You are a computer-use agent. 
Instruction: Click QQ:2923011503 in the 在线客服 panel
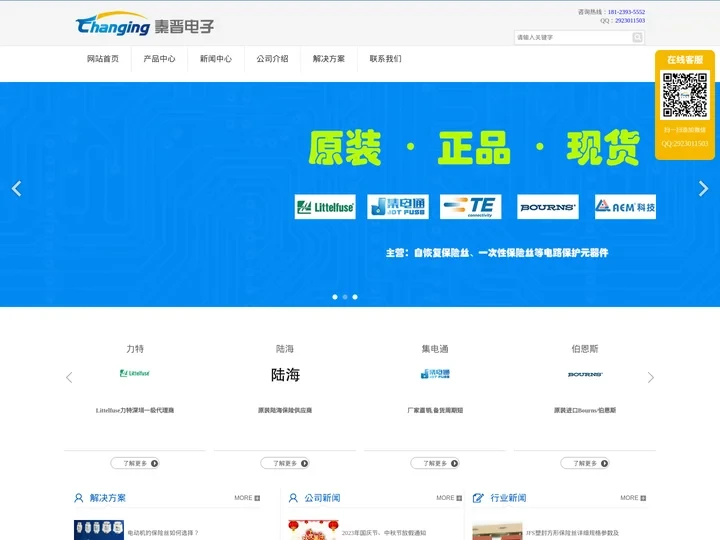click(x=685, y=144)
